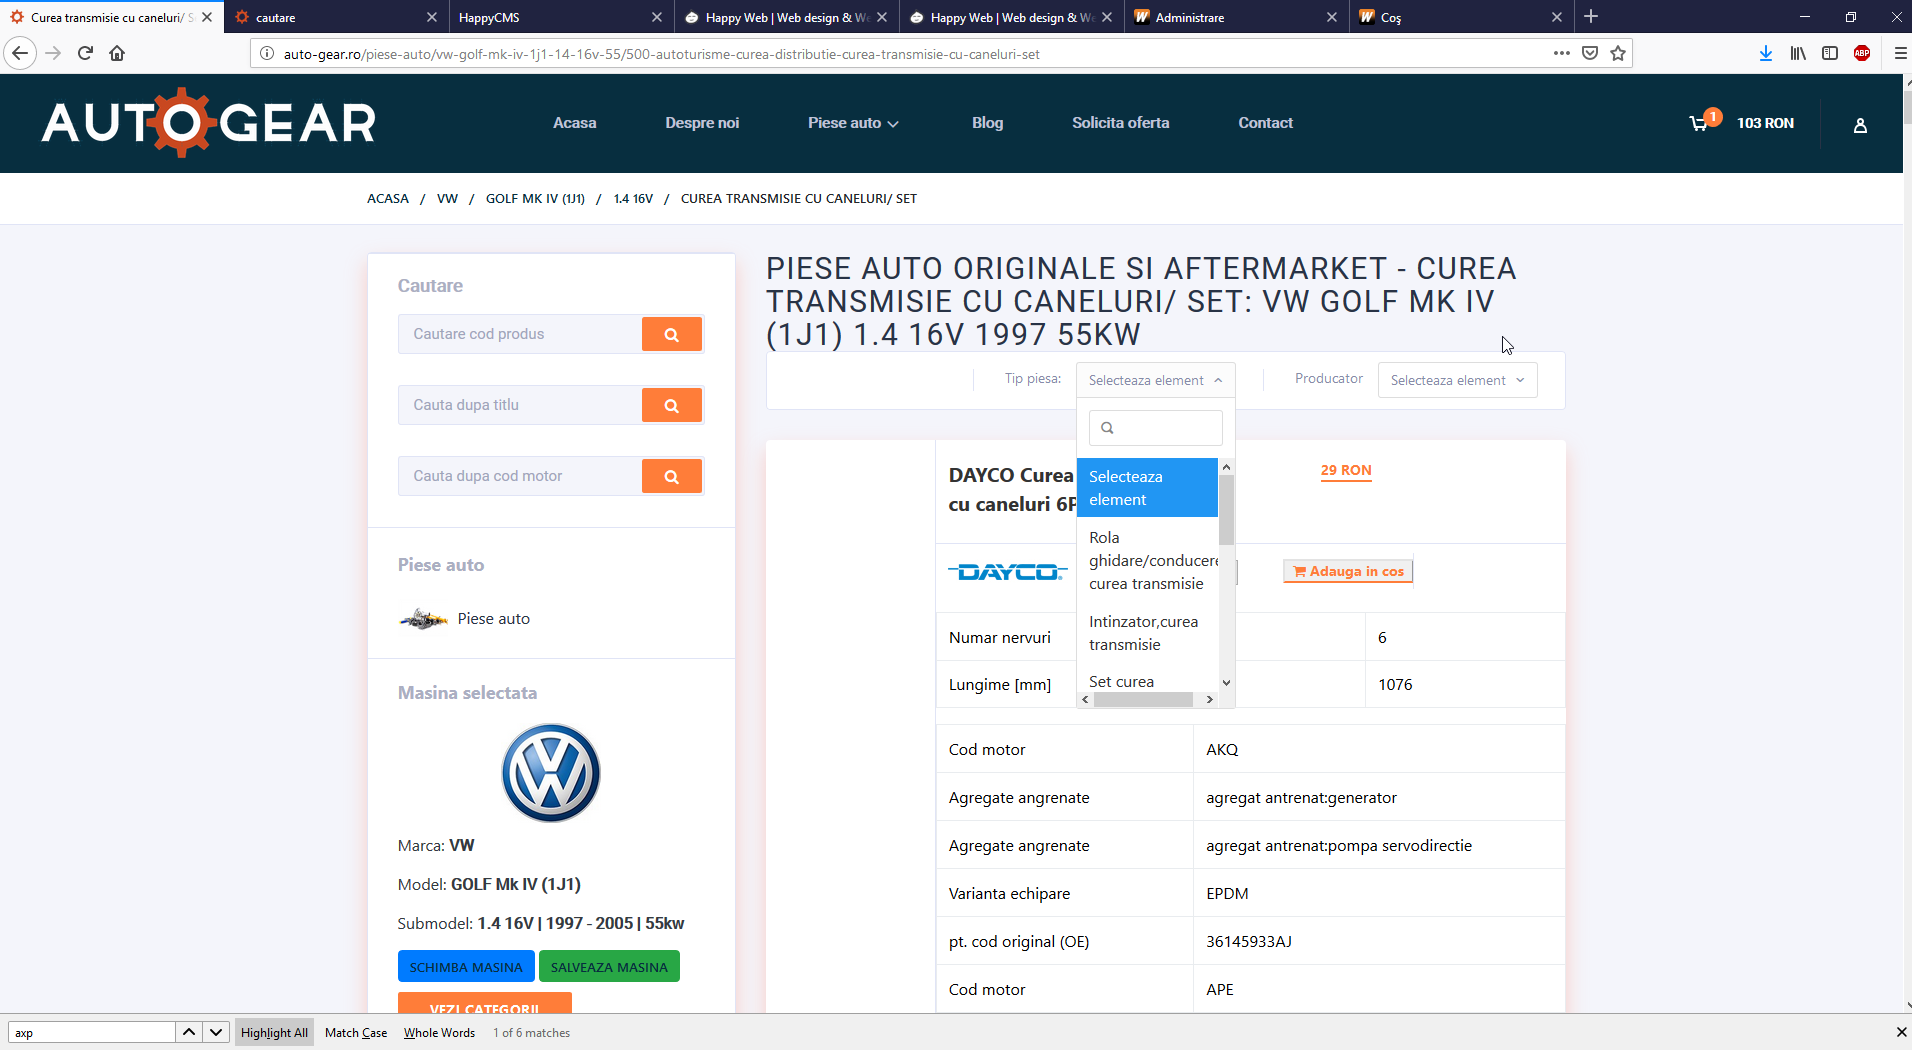Save page to Pocket icon
The height and width of the screenshot is (1050, 1912).
(1589, 53)
